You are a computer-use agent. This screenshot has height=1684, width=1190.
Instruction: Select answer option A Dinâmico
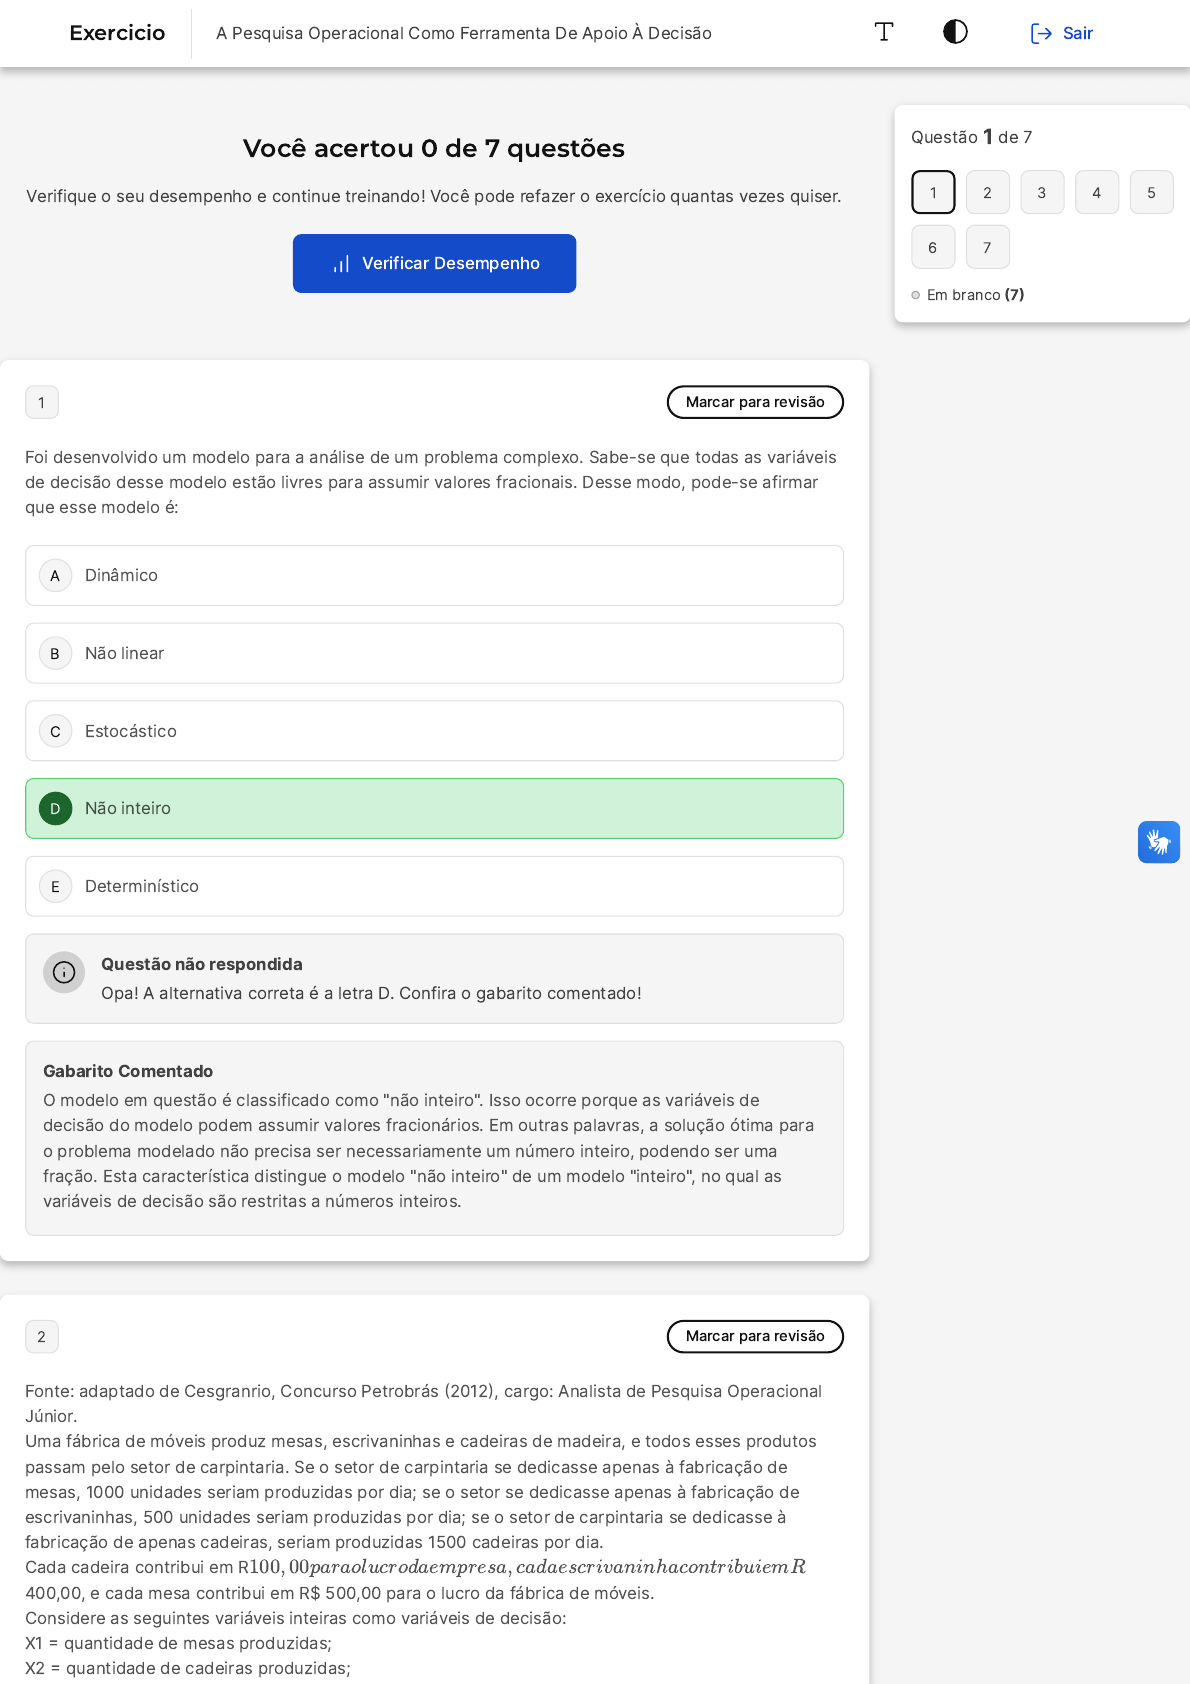[434, 575]
